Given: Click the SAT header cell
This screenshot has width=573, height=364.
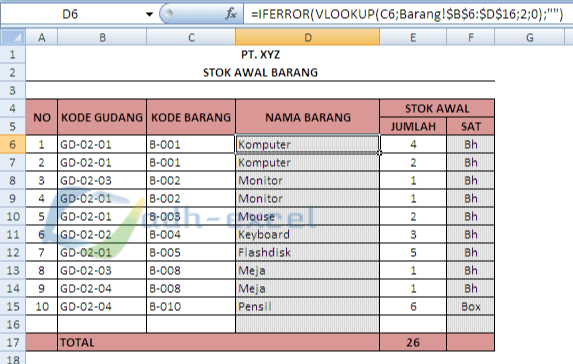Looking at the screenshot, I should pos(471,126).
